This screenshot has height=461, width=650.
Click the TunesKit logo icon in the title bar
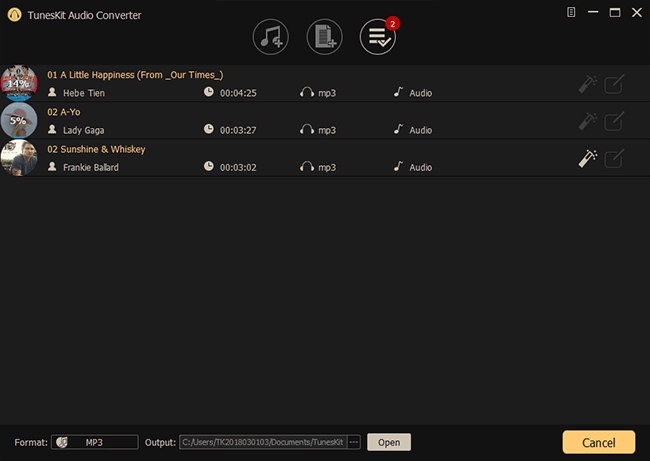15,15
